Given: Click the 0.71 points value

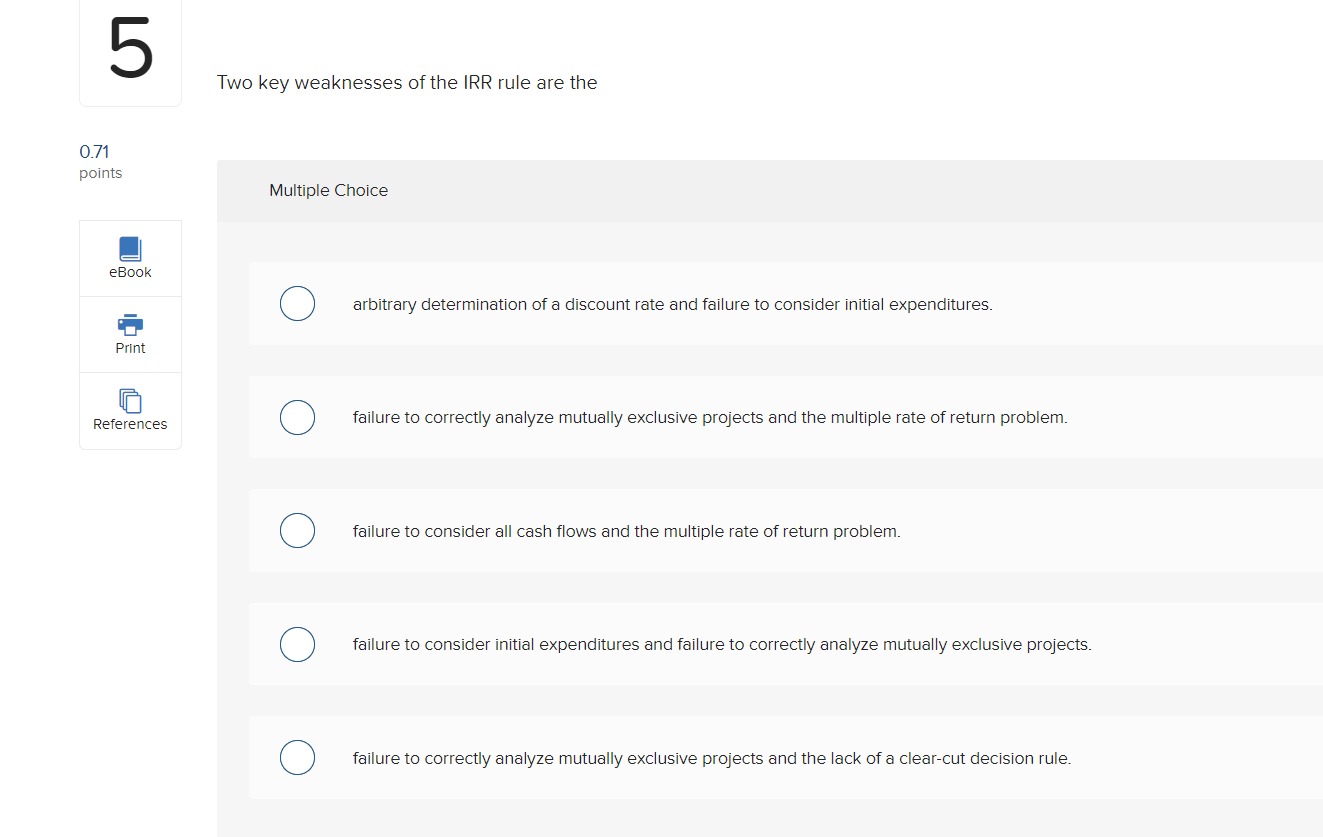Looking at the screenshot, I should (94, 152).
